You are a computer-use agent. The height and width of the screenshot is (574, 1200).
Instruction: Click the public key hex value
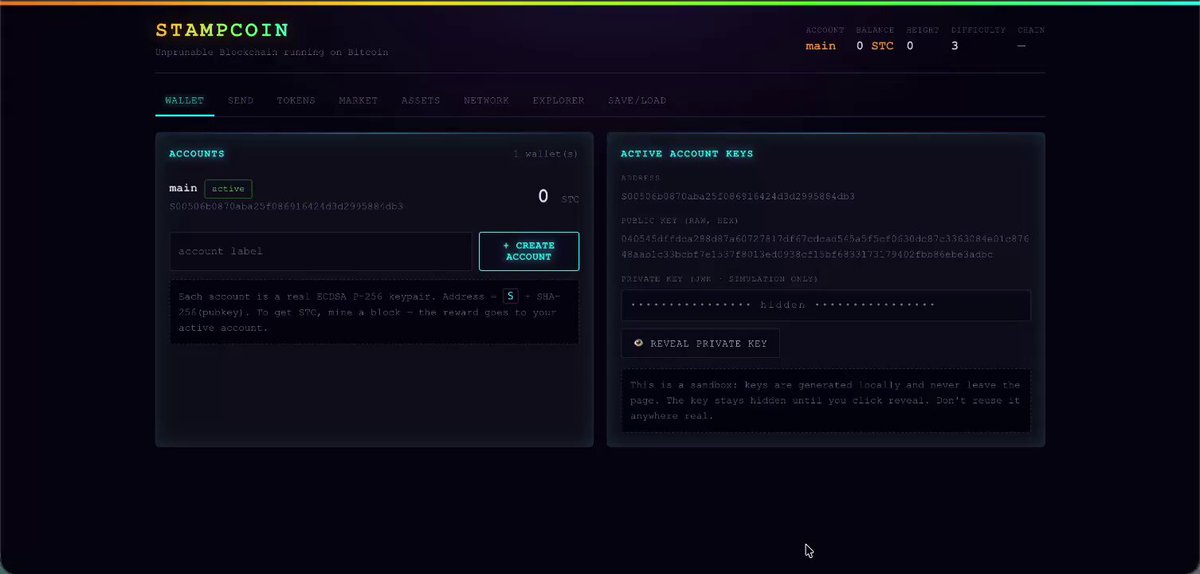tap(825, 247)
